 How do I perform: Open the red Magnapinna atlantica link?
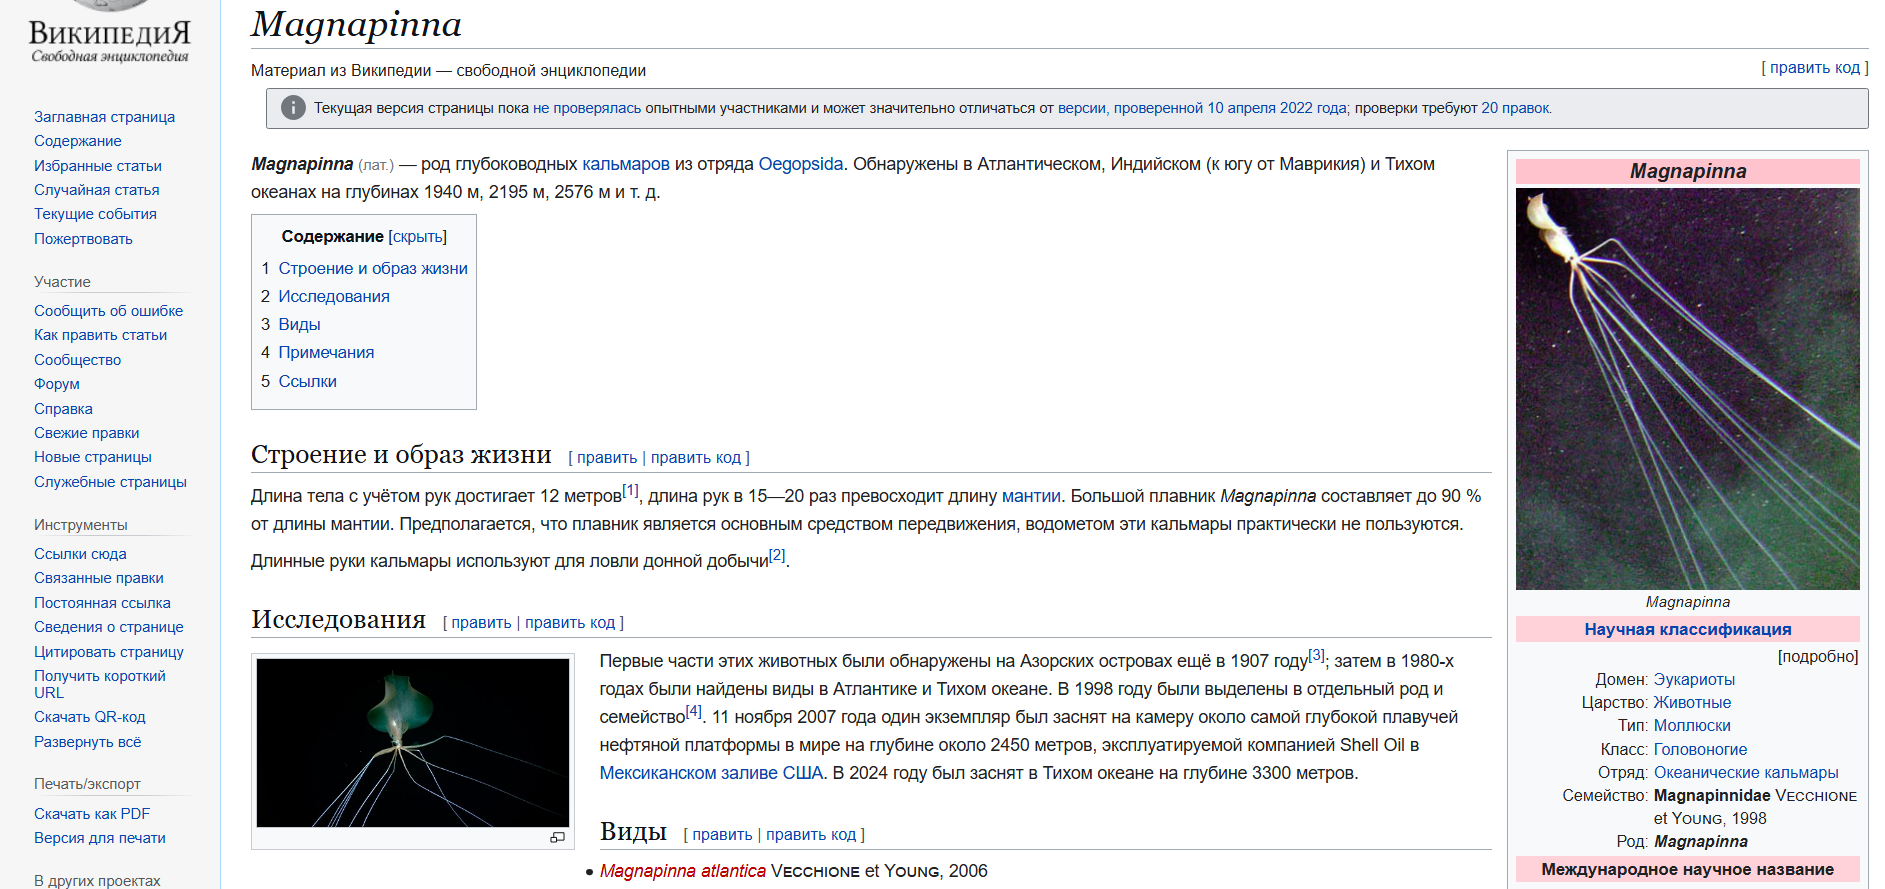683,871
